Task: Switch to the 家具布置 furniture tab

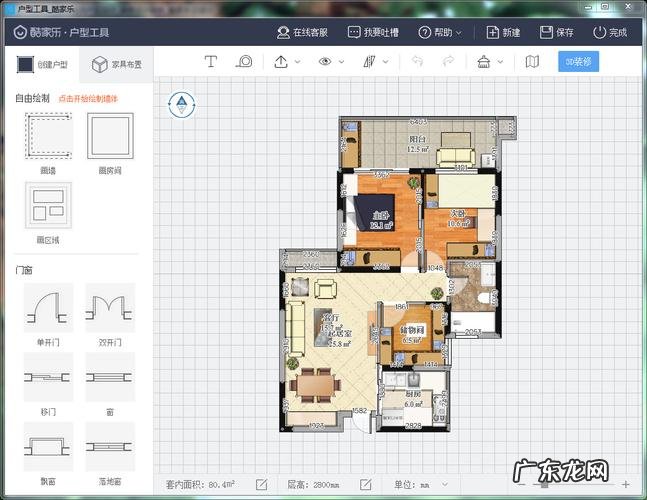Action: (x=116, y=65)
